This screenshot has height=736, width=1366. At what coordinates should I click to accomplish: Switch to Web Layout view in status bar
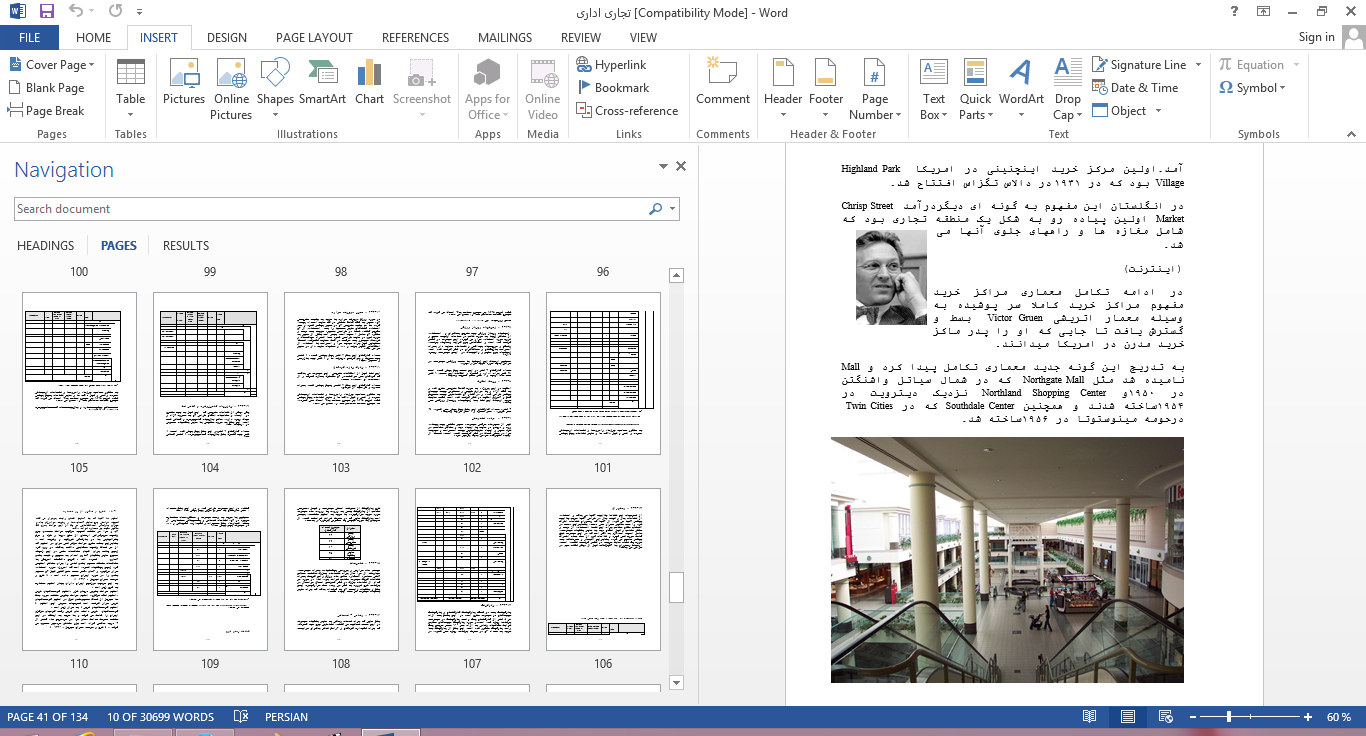pyautogui.click(x=1166, y=717)
